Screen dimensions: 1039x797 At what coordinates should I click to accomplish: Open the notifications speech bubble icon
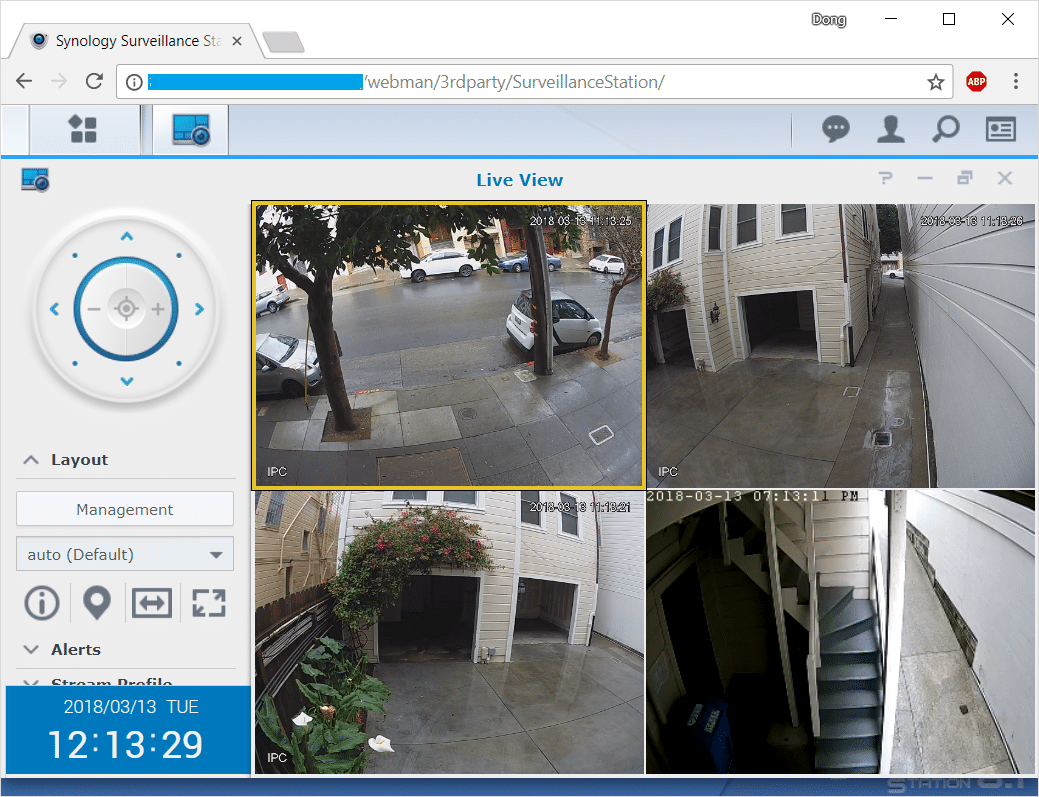point(836,129)
